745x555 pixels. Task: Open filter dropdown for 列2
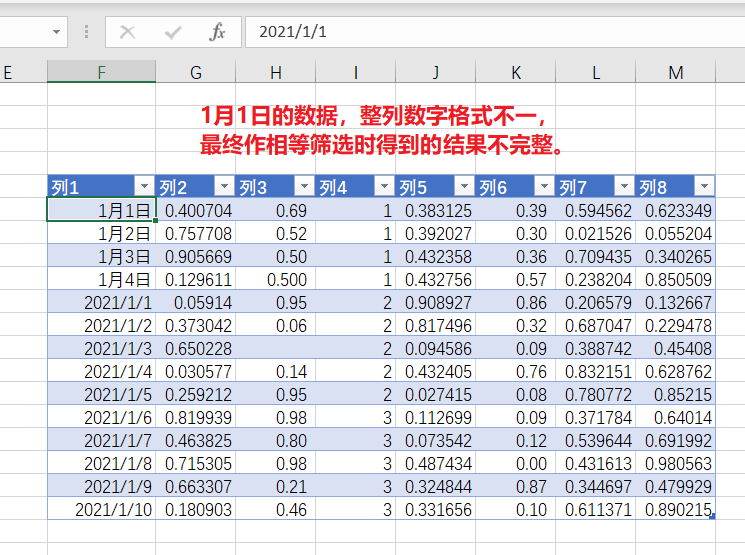tap(224, 186)
